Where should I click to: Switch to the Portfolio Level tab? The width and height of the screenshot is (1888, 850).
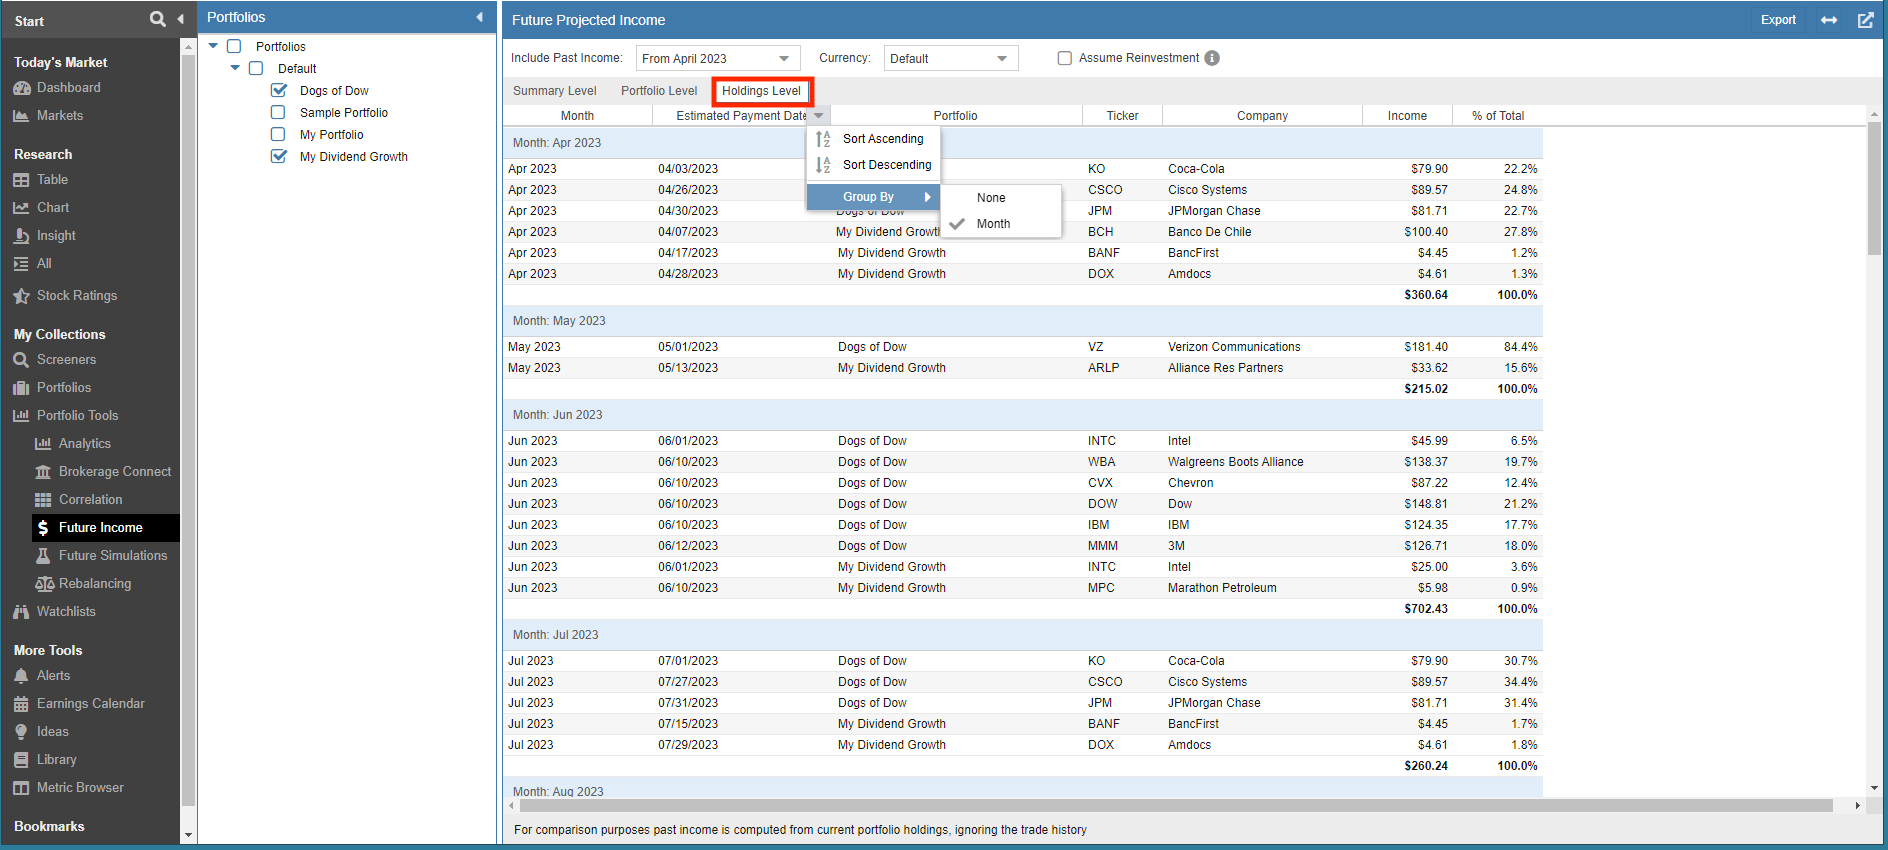point(659,91)
